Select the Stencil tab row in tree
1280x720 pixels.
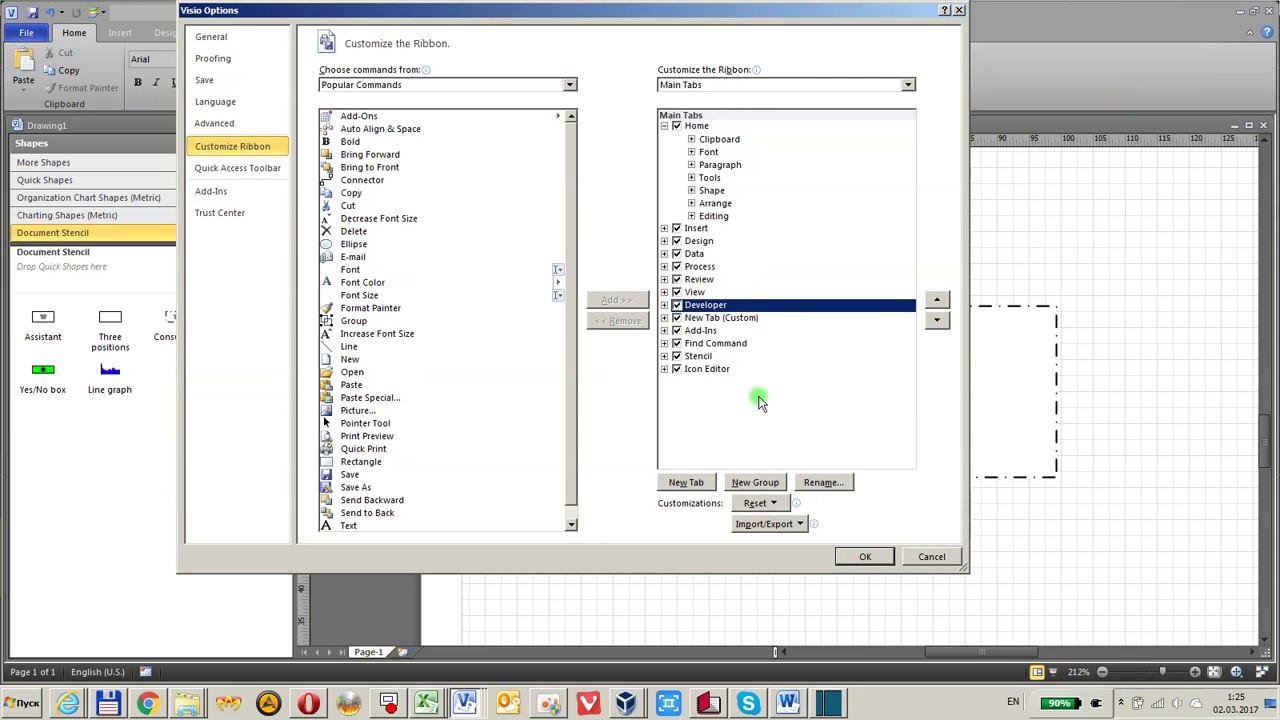tap(698, 356)
